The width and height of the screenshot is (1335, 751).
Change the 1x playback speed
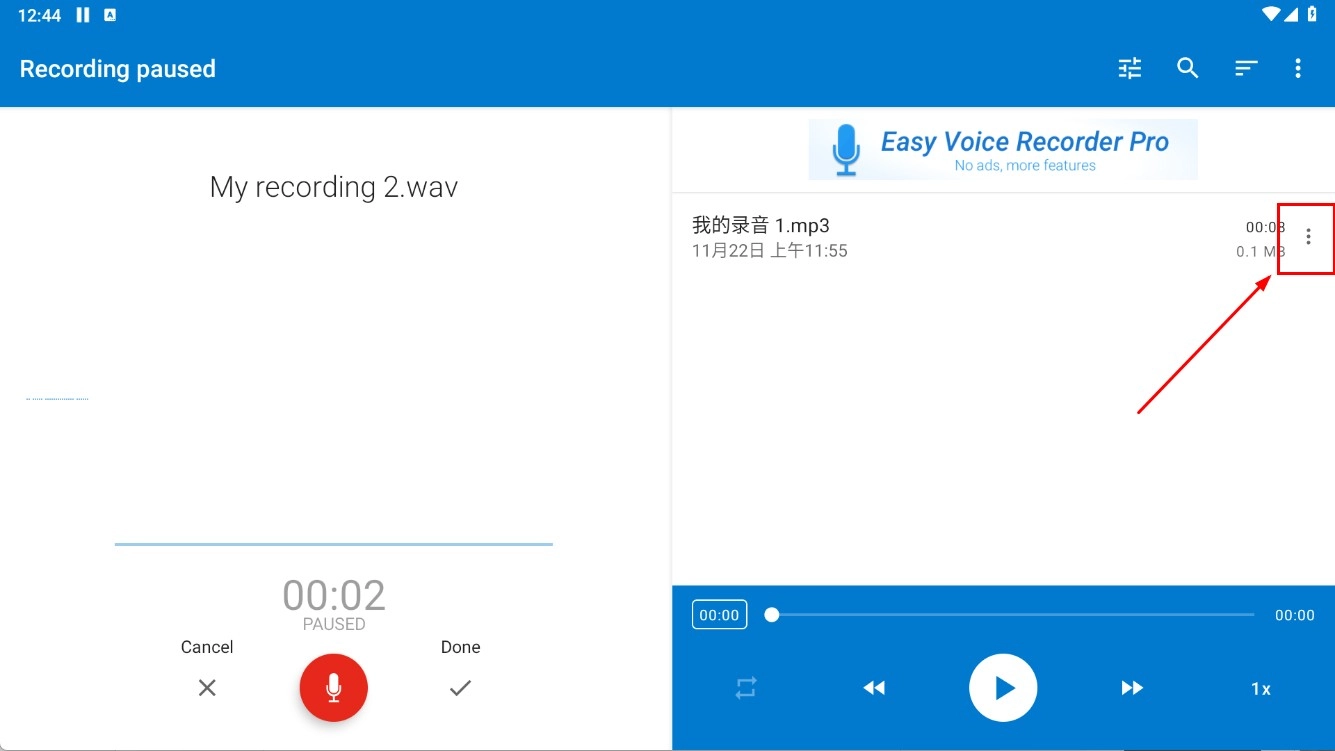[x=1261, y=689]
